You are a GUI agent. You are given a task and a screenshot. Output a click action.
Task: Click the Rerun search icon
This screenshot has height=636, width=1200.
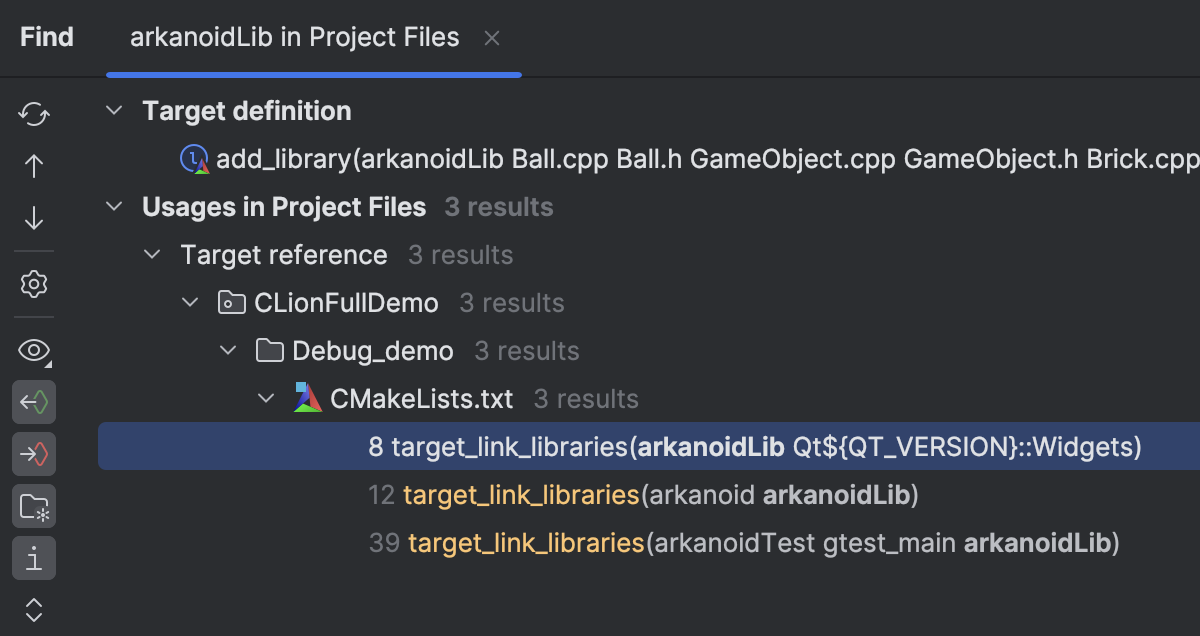[x=34, y=114]
